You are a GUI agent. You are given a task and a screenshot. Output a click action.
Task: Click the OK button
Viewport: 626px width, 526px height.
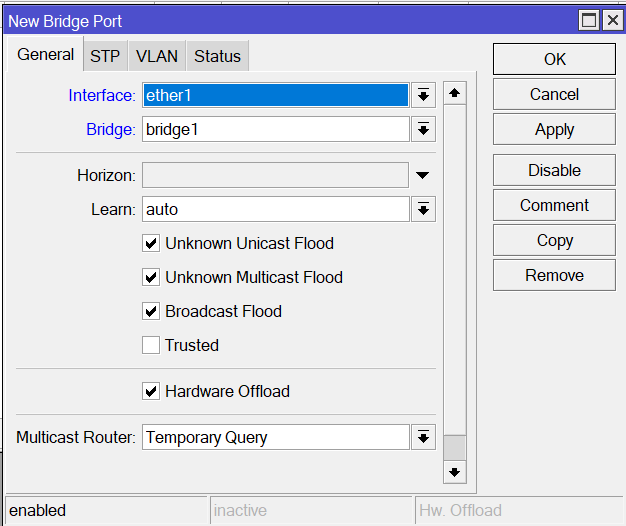point(554,59)
